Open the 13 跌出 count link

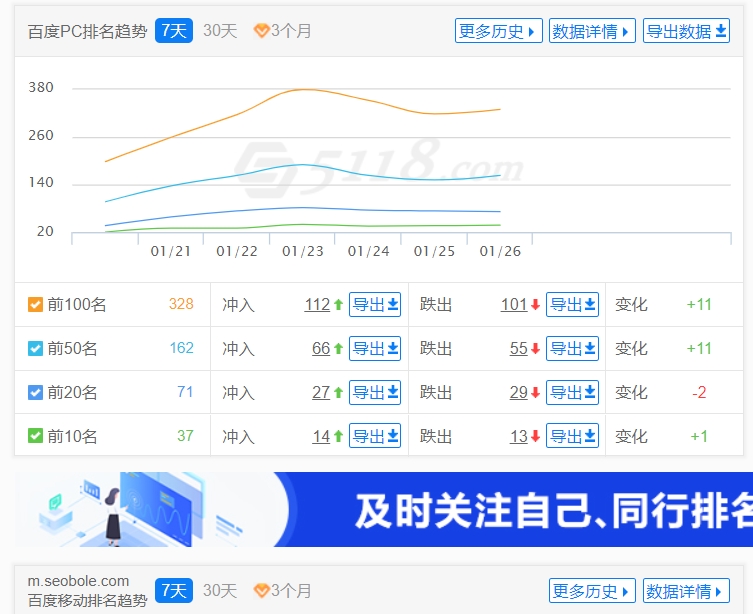[519, 436]
